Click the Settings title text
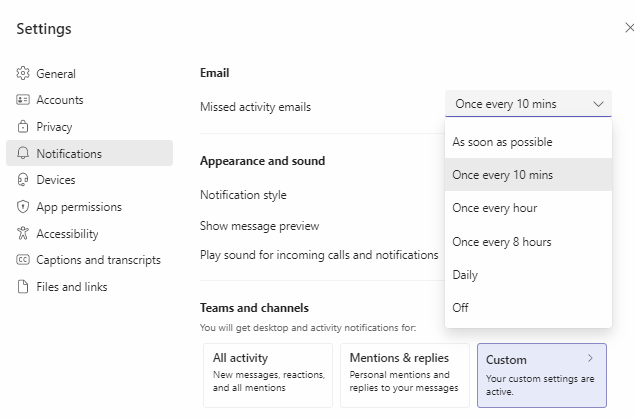 click(44, 29)
